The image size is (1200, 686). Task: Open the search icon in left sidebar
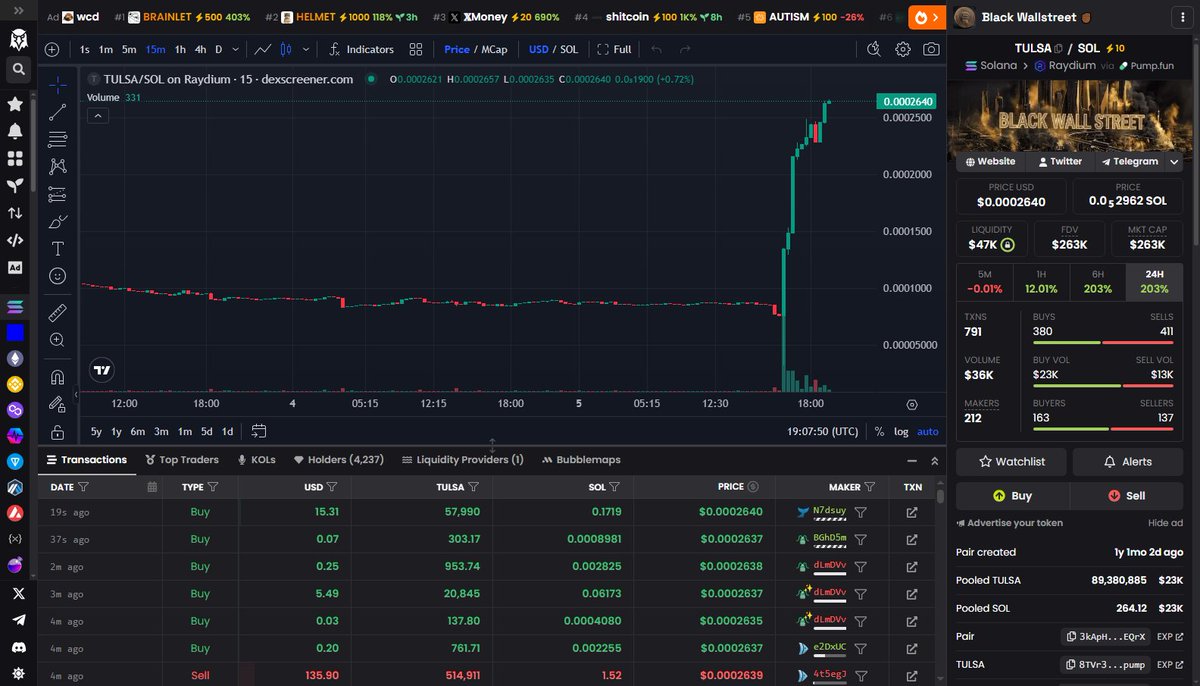17,69
